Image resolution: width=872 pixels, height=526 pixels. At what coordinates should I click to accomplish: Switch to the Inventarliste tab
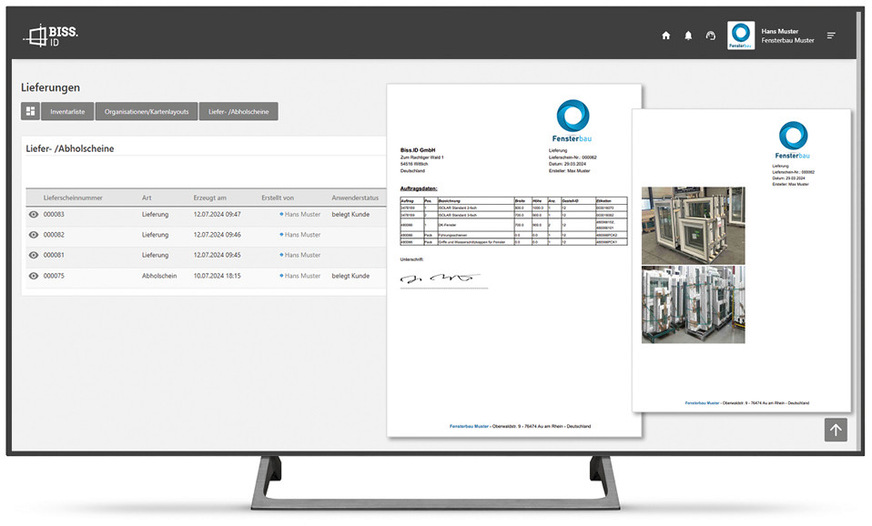click(x=68, y=112)
